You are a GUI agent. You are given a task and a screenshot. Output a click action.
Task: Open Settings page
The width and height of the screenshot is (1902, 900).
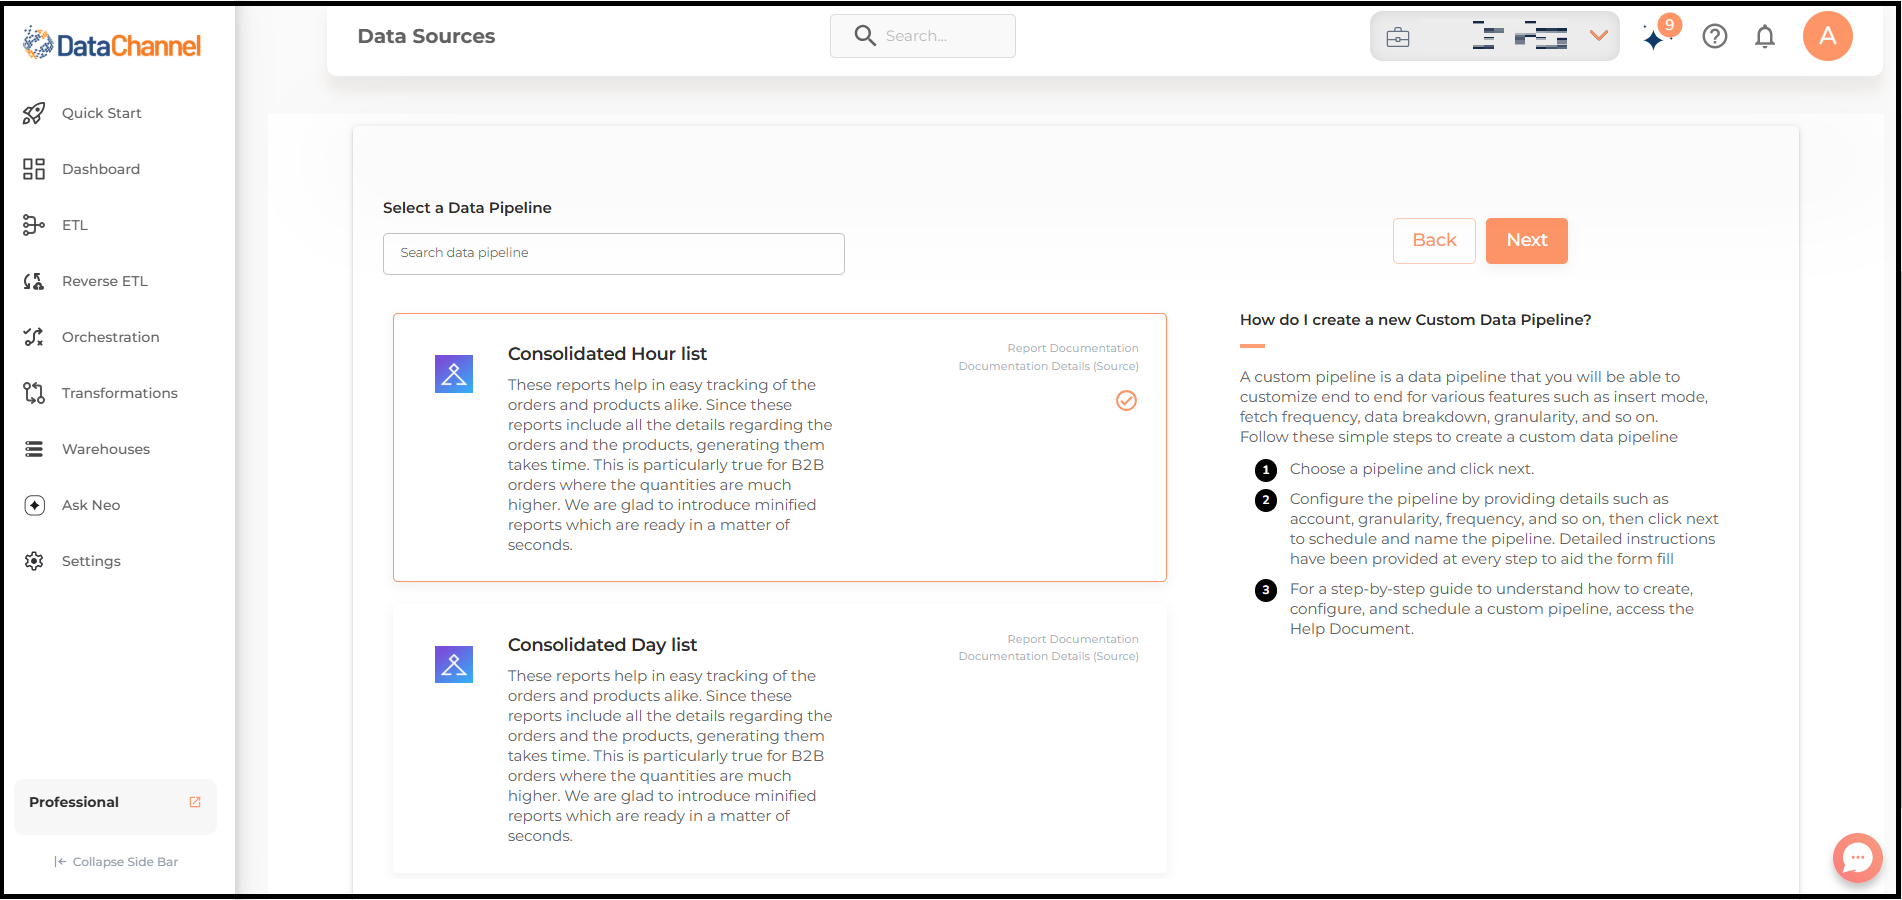click(91, 561)
